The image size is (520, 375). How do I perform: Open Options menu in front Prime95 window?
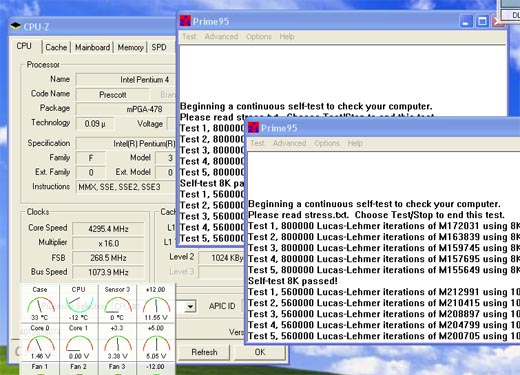coord(327,143)
